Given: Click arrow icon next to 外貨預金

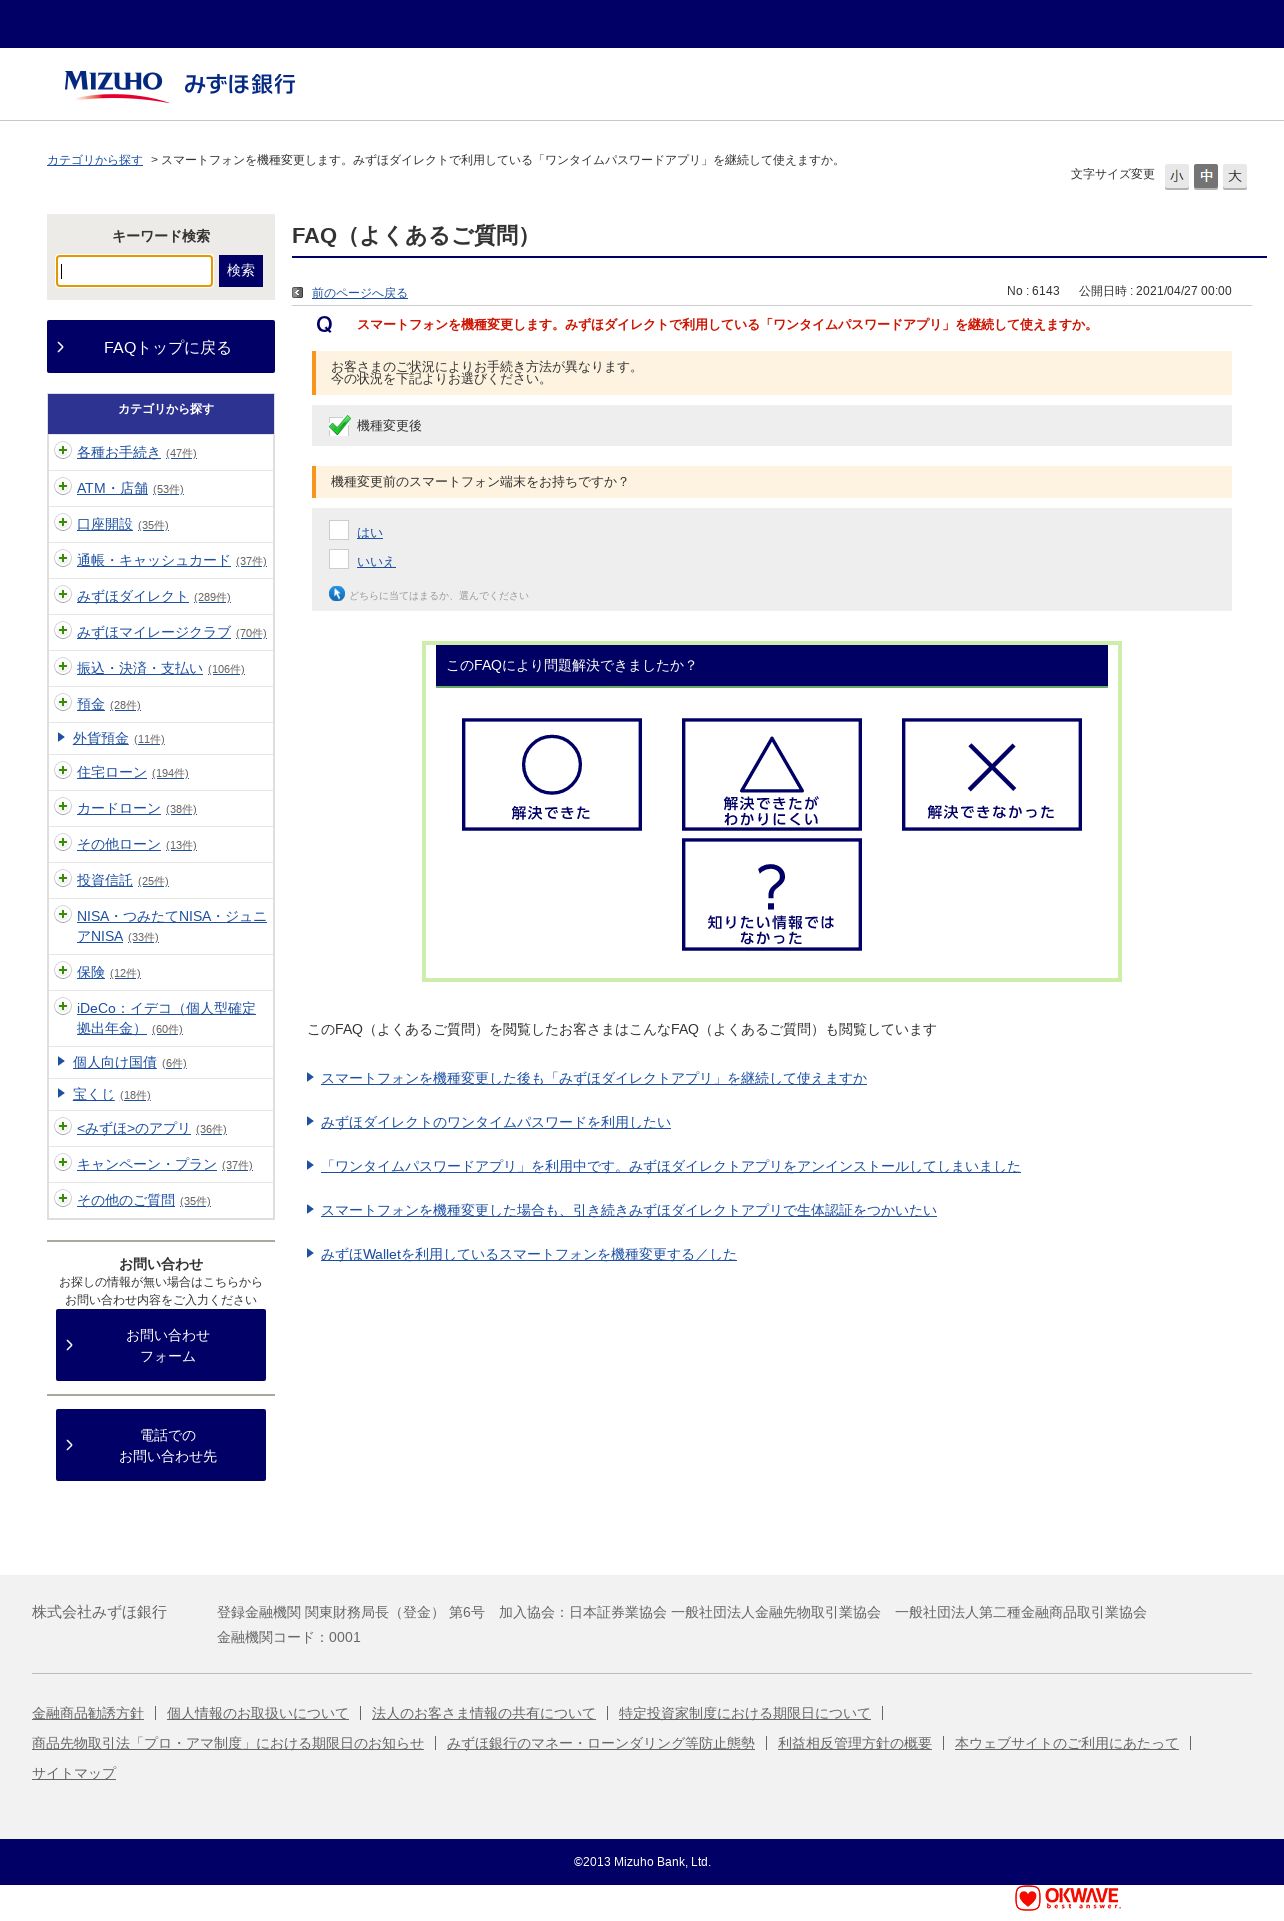Looking at the screenshot, I should pyautogui.click(x=62, y=738).
